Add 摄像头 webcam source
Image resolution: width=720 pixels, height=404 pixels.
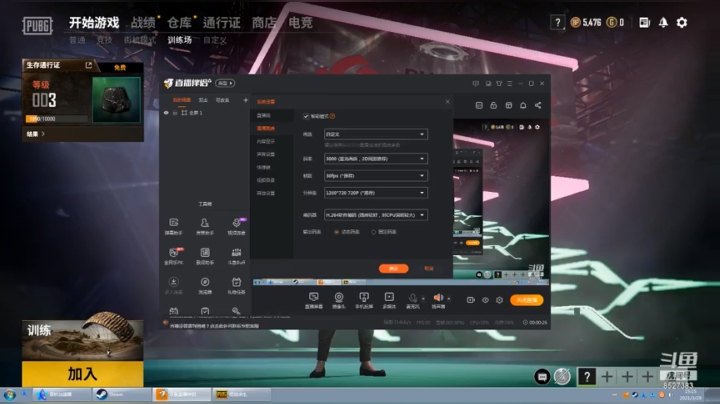(x=339, y=300)
